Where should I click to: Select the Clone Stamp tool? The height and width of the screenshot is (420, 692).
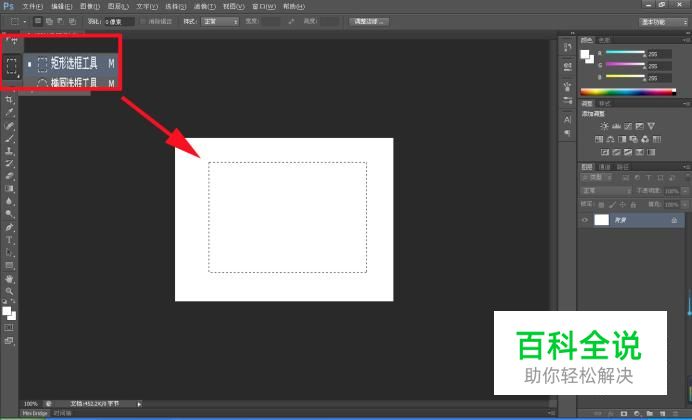[x=9, y=151]
